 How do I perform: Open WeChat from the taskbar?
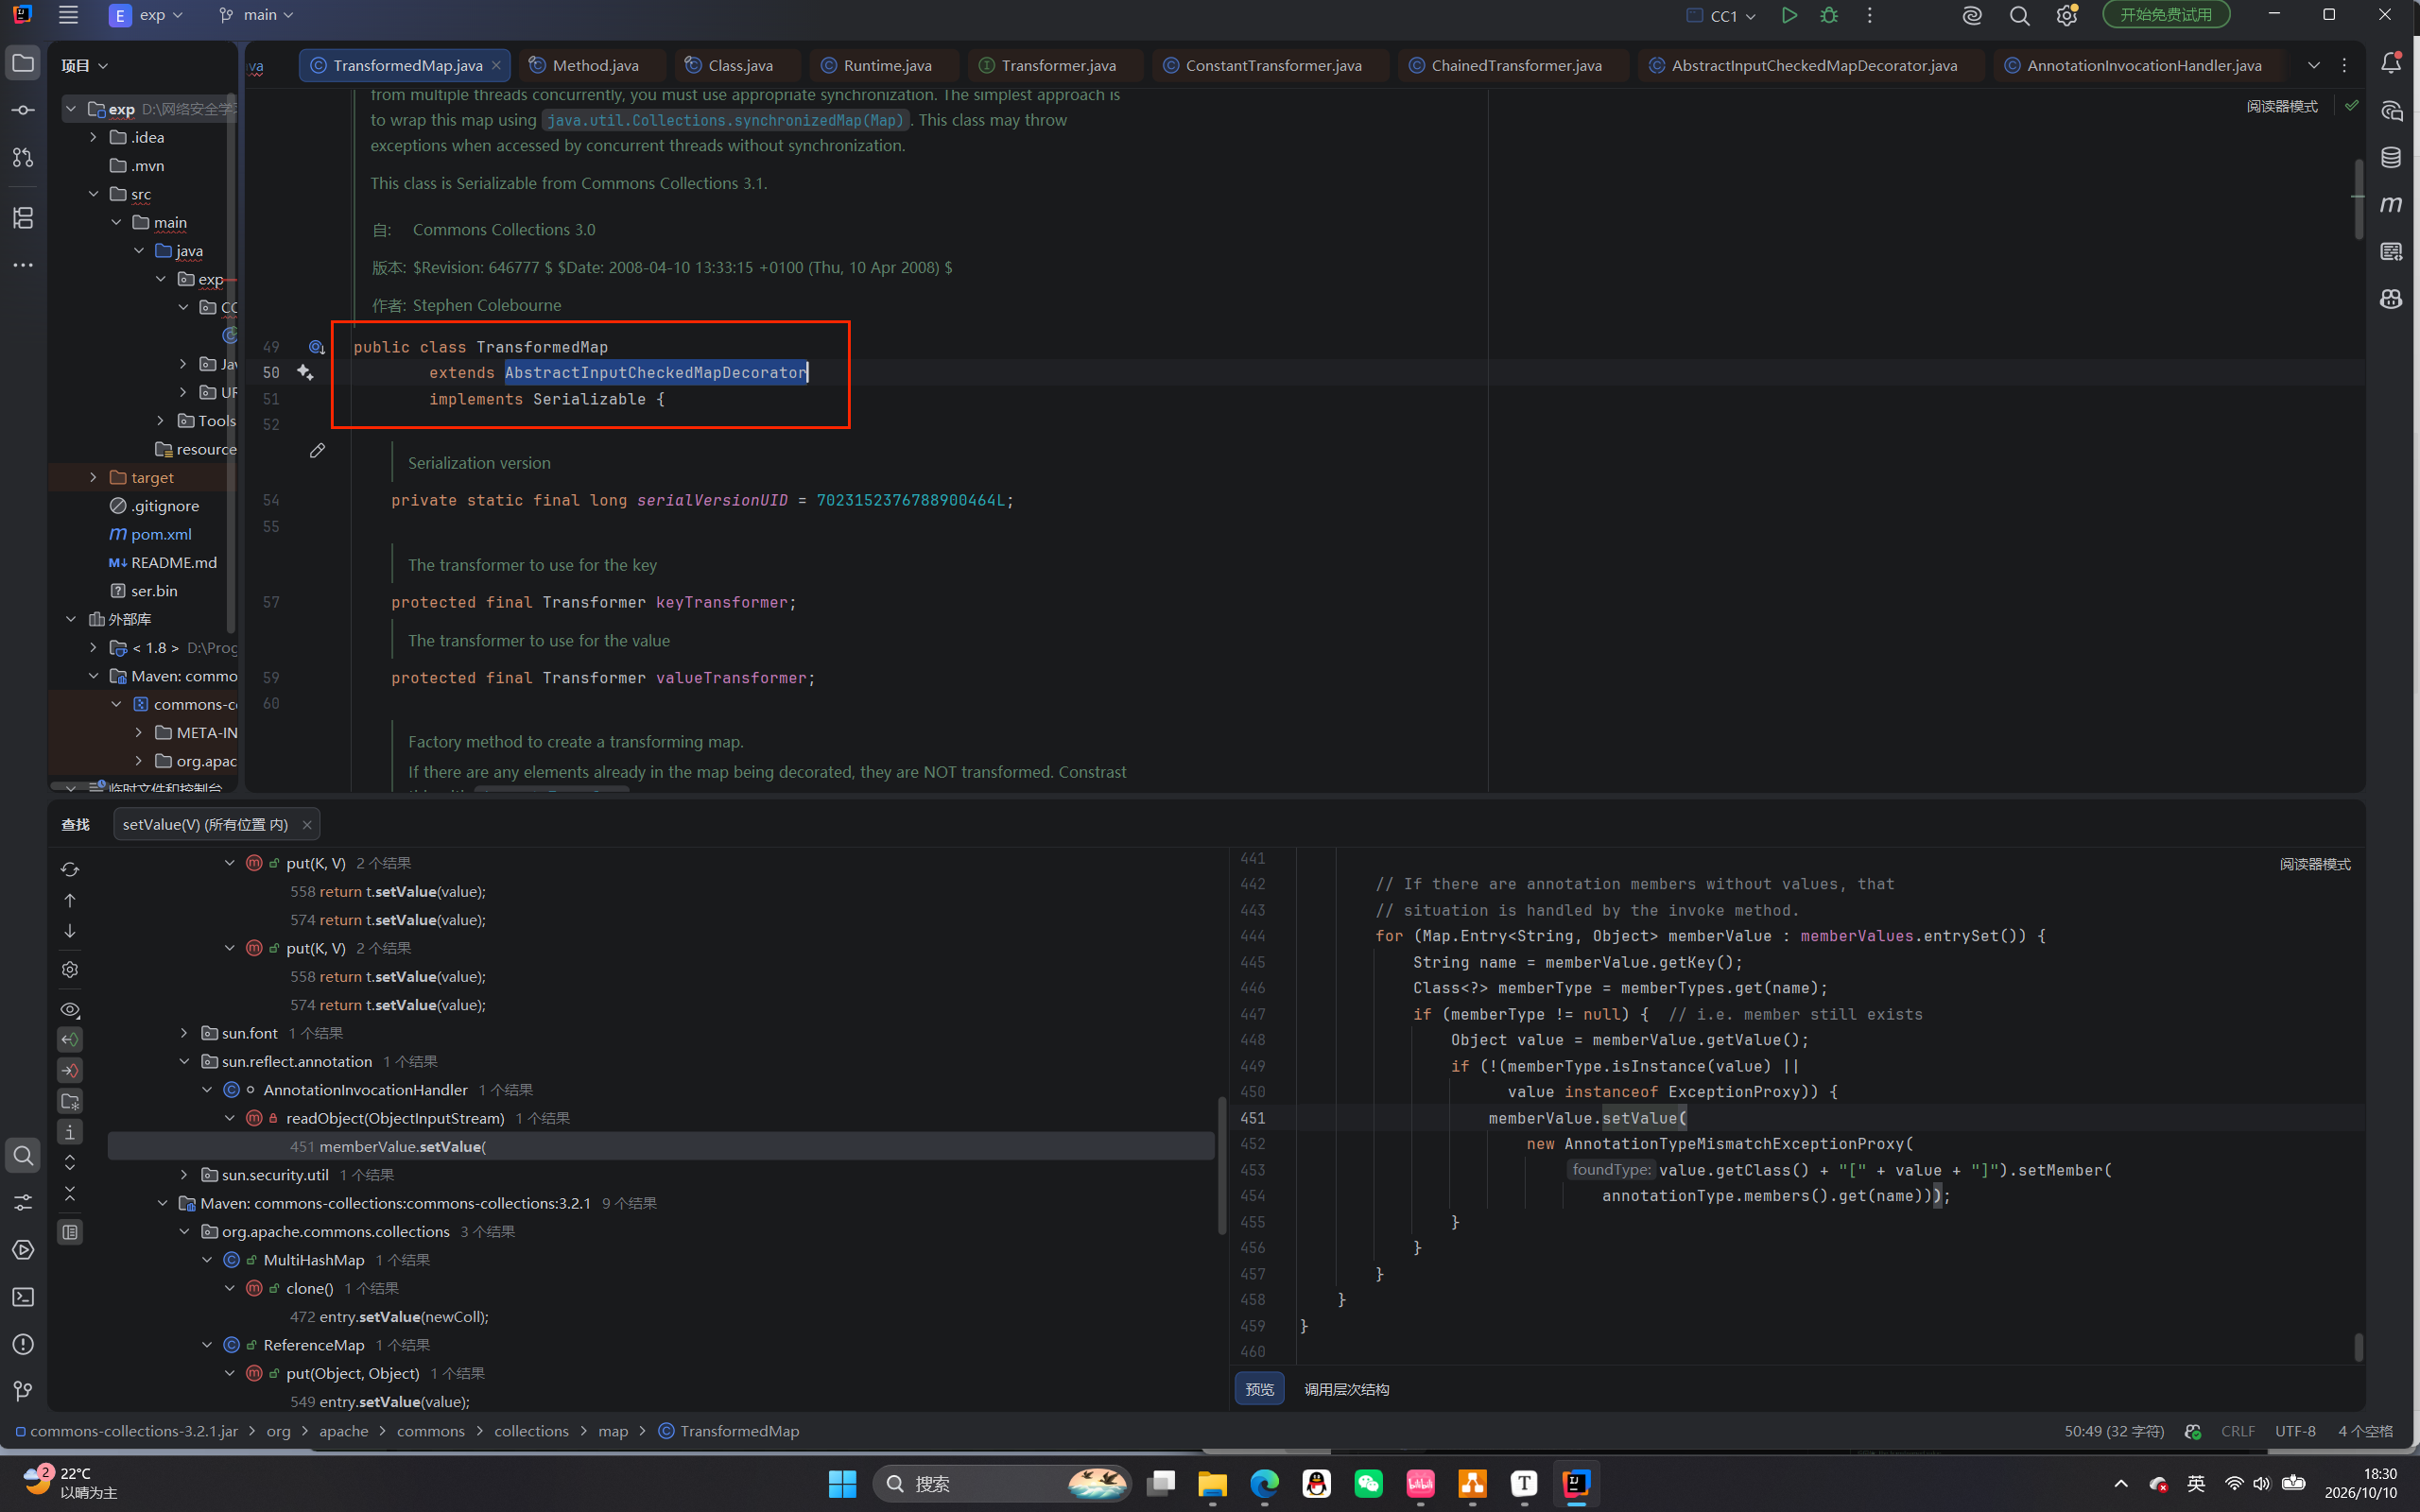click(1368, 1483)
